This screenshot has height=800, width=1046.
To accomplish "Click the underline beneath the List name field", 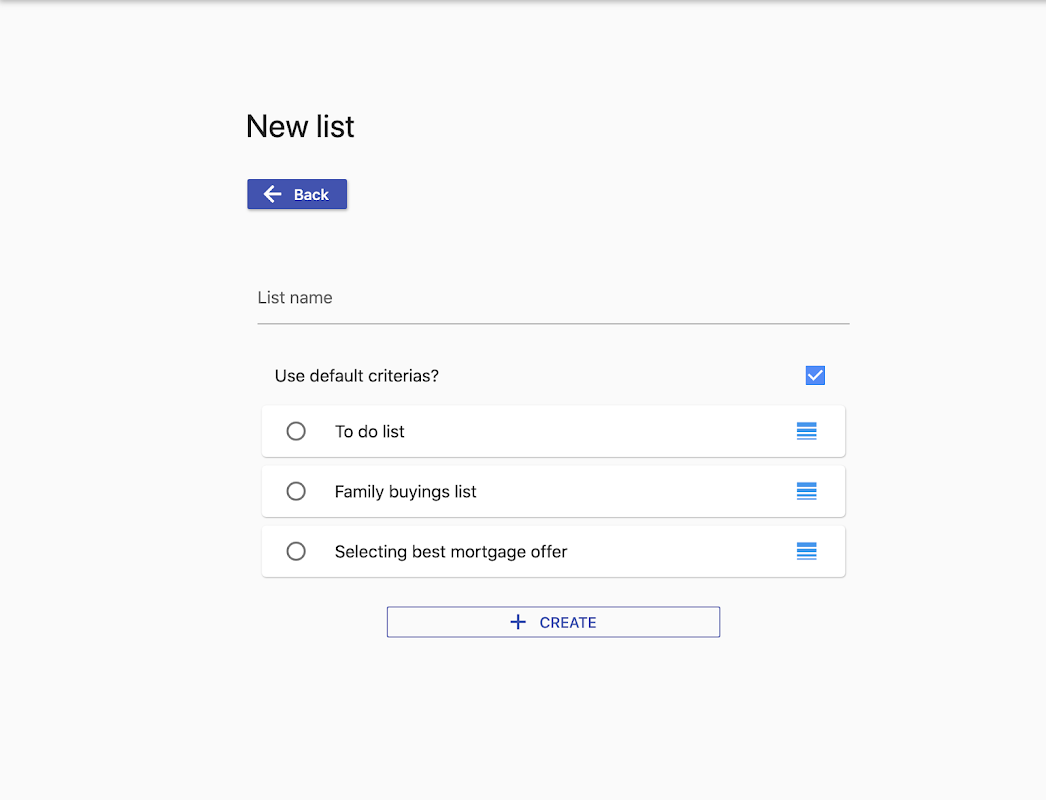I will (553, 323).
